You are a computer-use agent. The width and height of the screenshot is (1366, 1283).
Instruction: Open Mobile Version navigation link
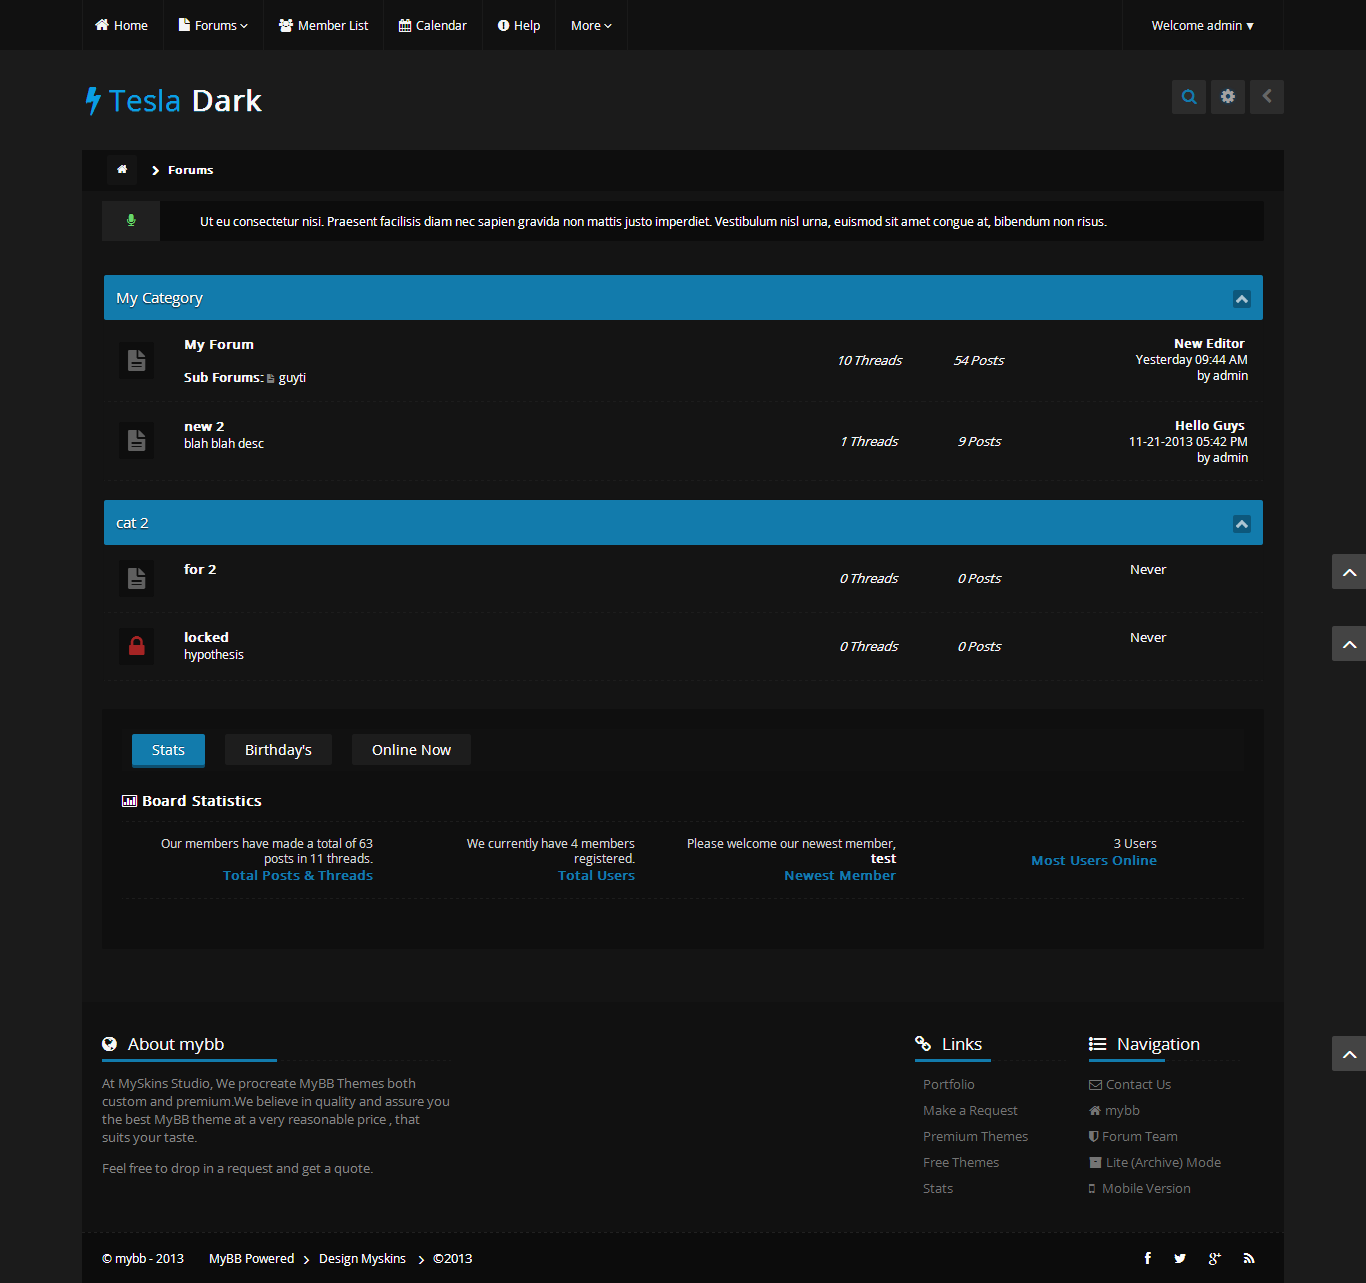tap(1140, 1188)
